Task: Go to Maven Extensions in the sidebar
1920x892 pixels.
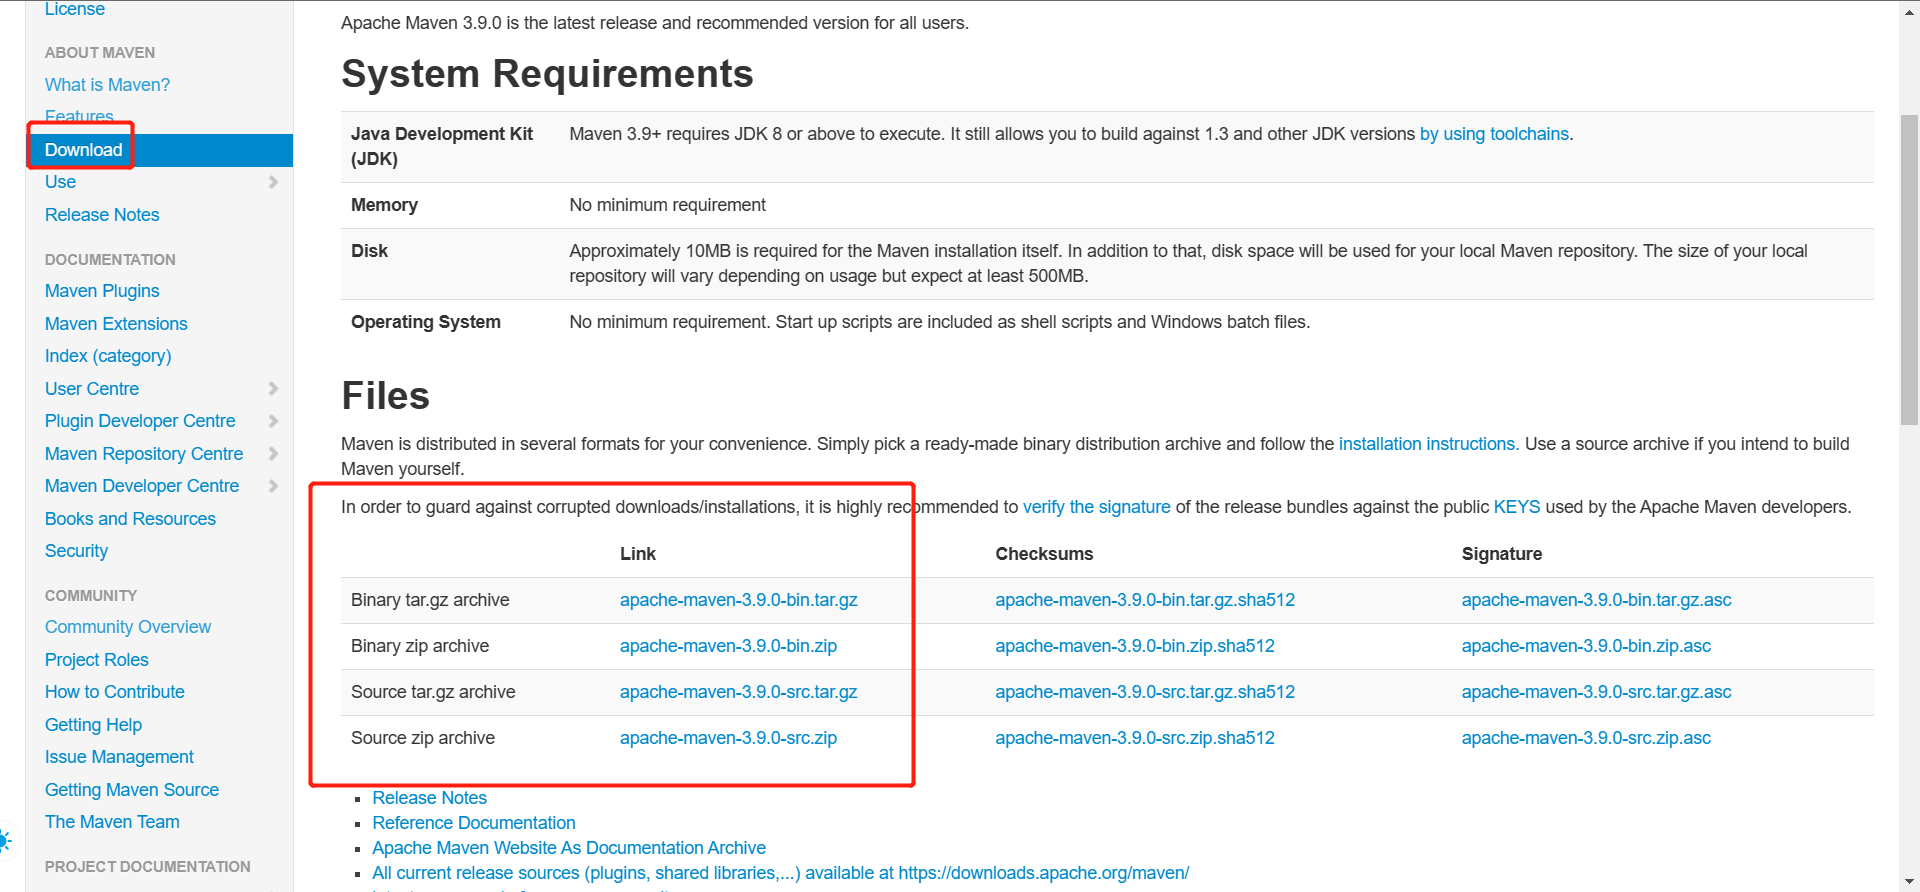Action: point(116,324)
